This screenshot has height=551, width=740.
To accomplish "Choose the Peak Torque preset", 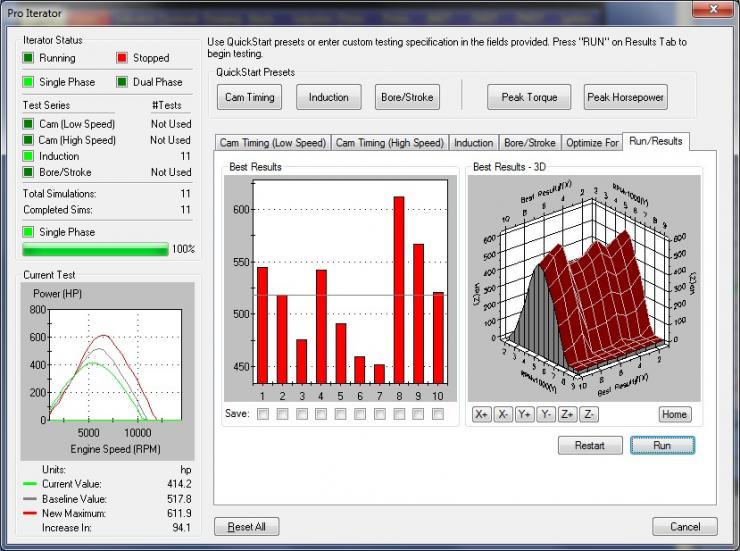I will 529,97.
